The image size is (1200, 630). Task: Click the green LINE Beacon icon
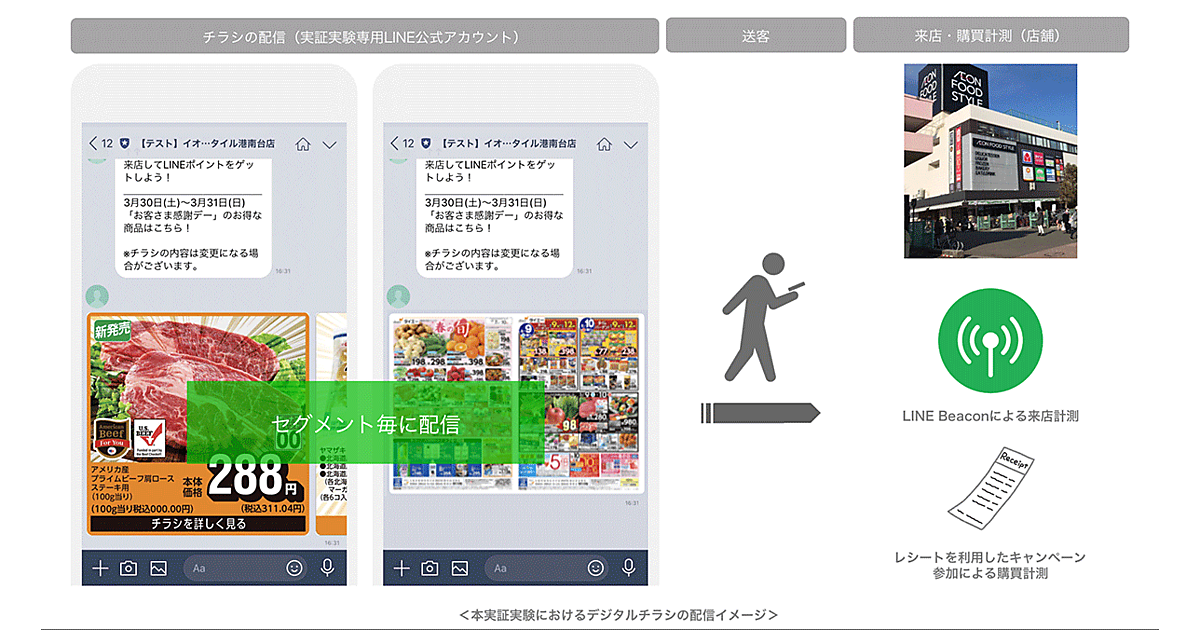click(x=990, y=341)
